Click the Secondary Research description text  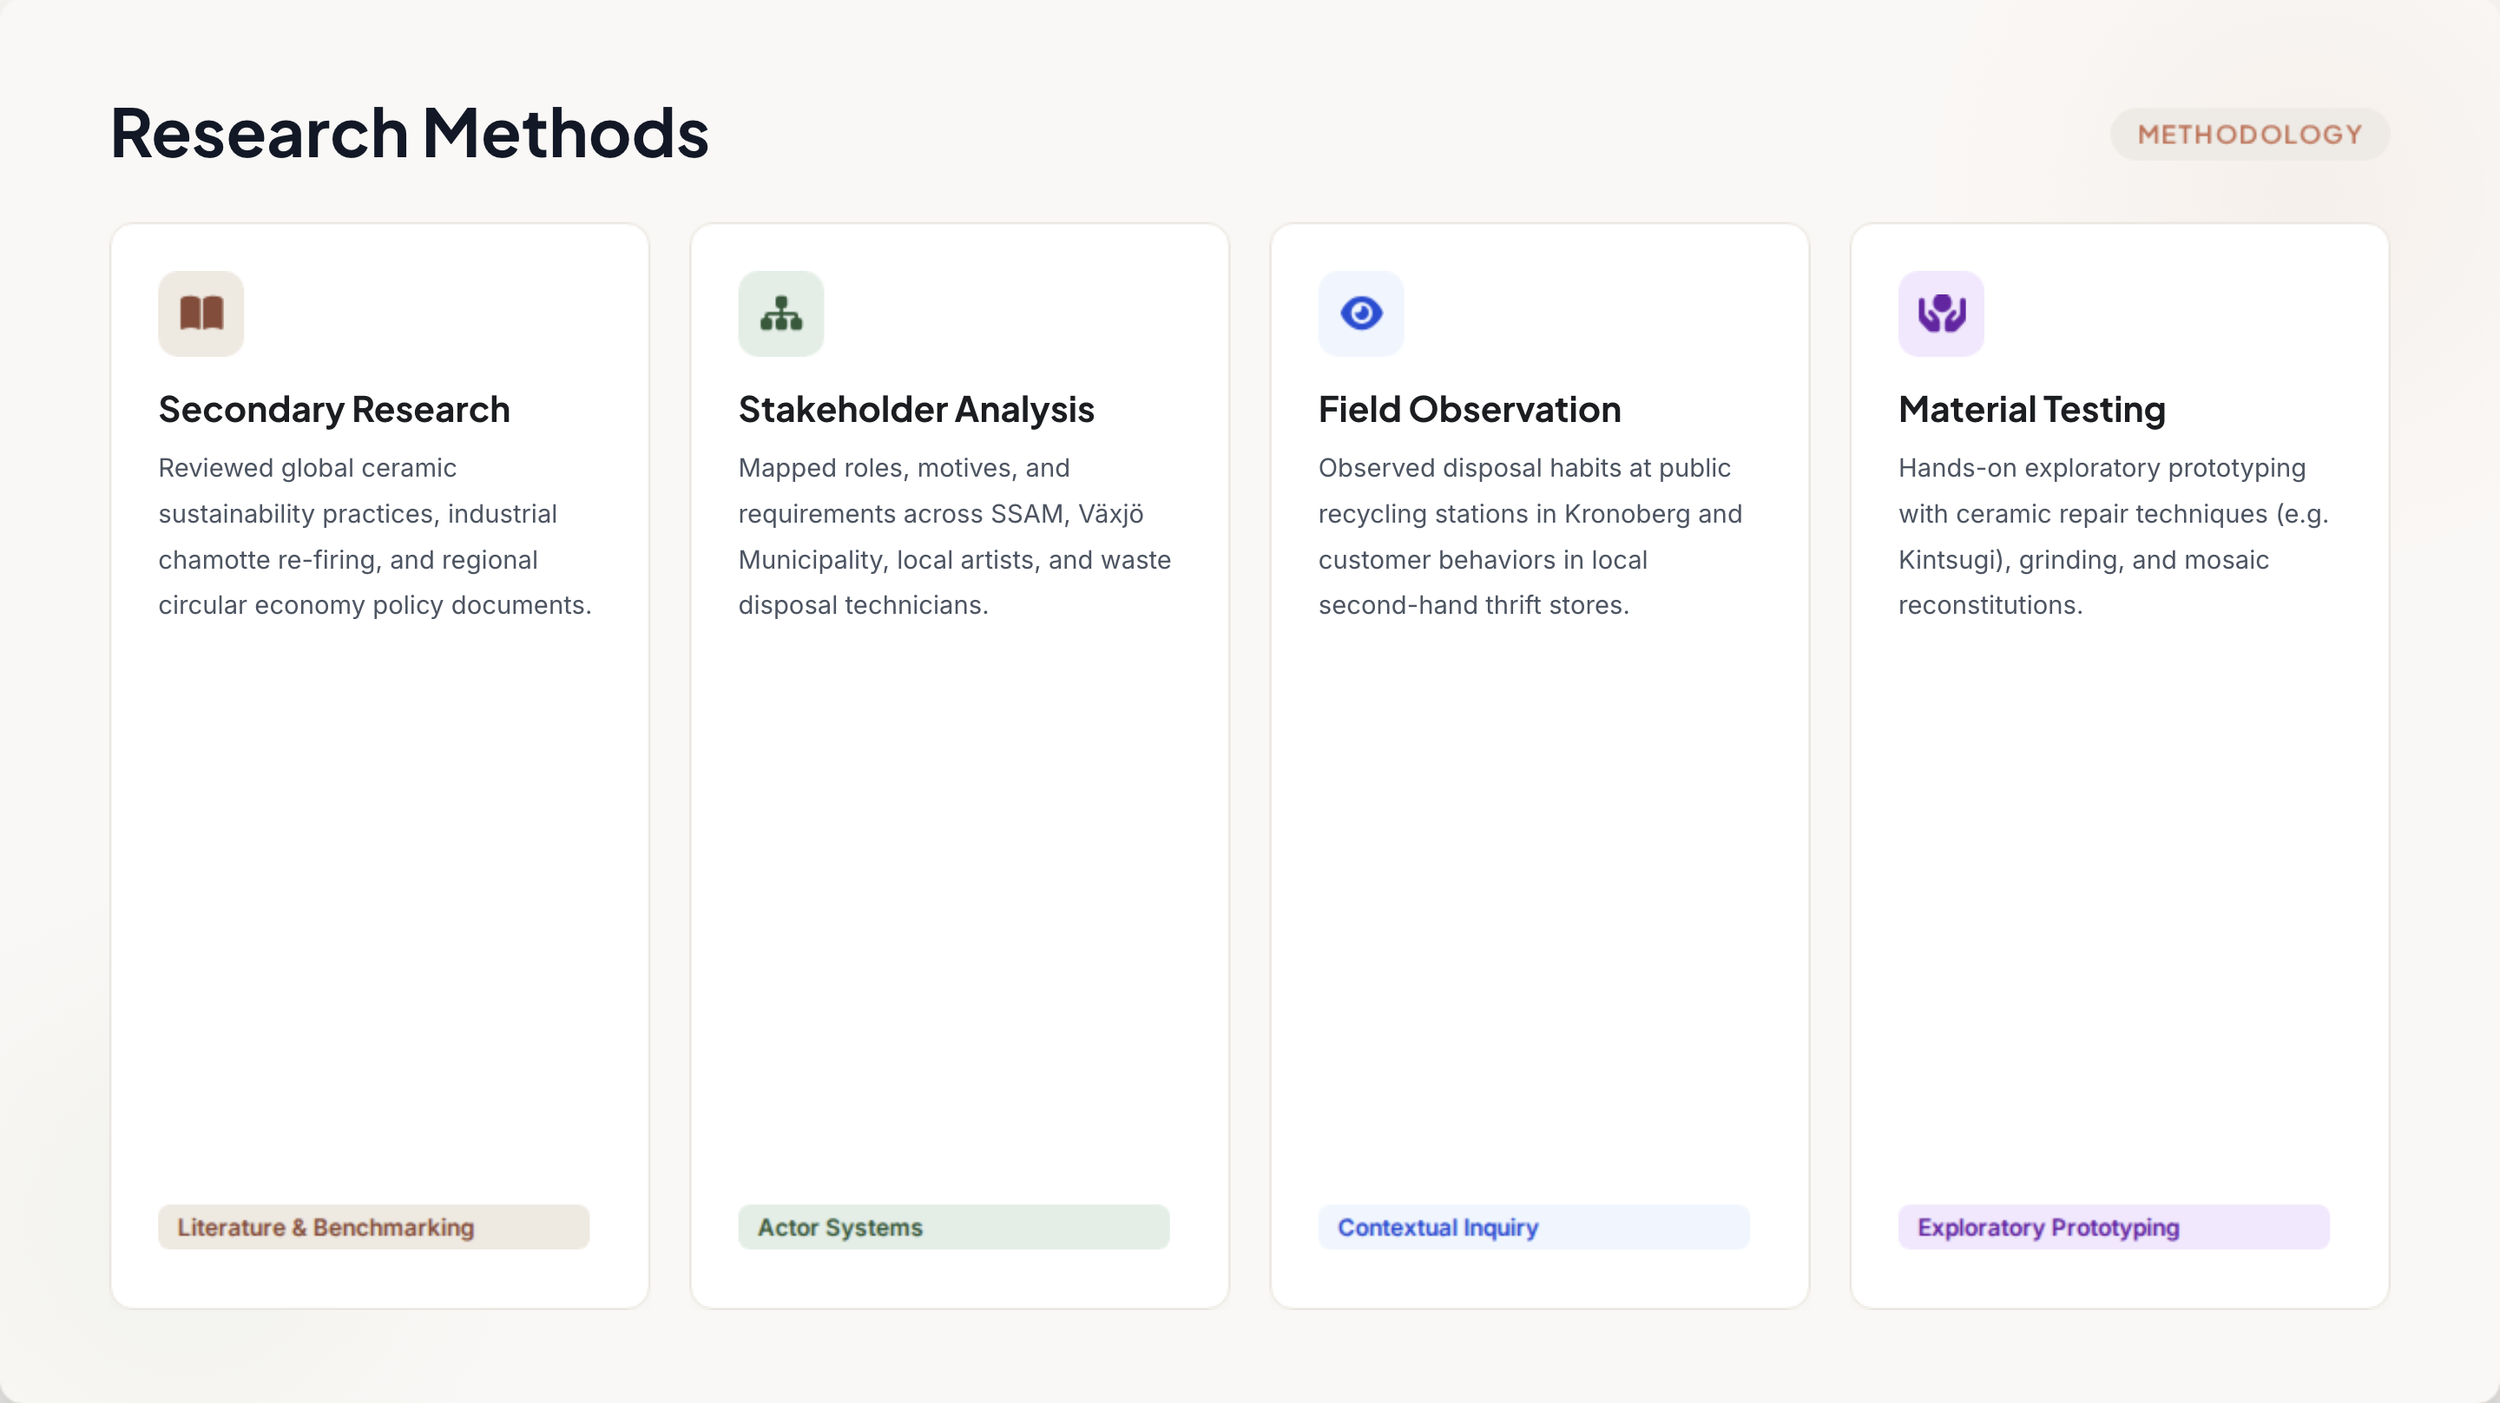coord(375,537)
